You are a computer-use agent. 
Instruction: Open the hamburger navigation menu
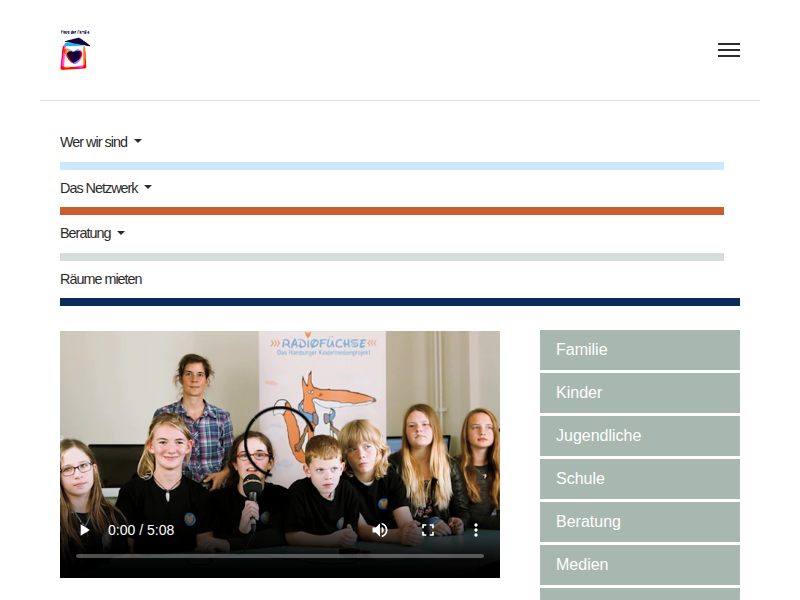pyautogui.click(x=729, y=50)
